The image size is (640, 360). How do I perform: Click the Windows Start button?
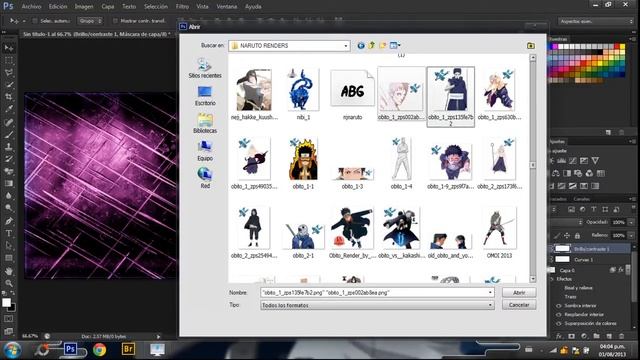[12, 350]
